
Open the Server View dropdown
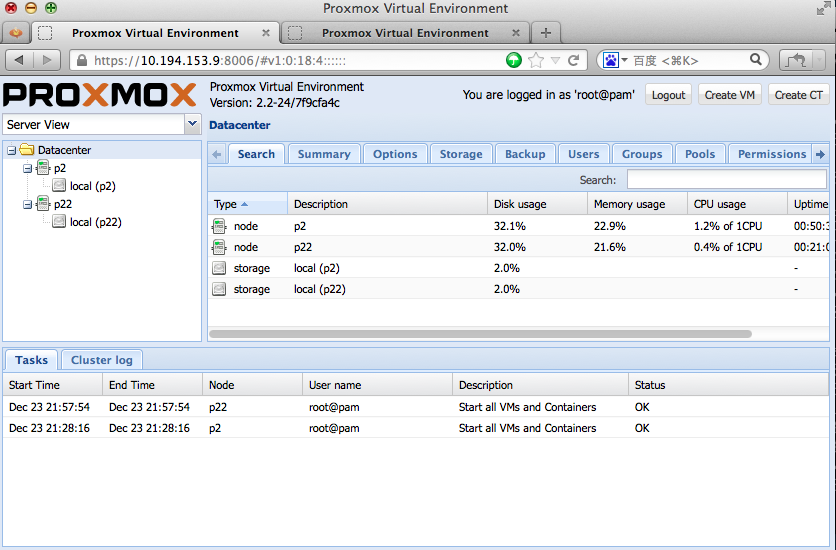coord(192,124)
